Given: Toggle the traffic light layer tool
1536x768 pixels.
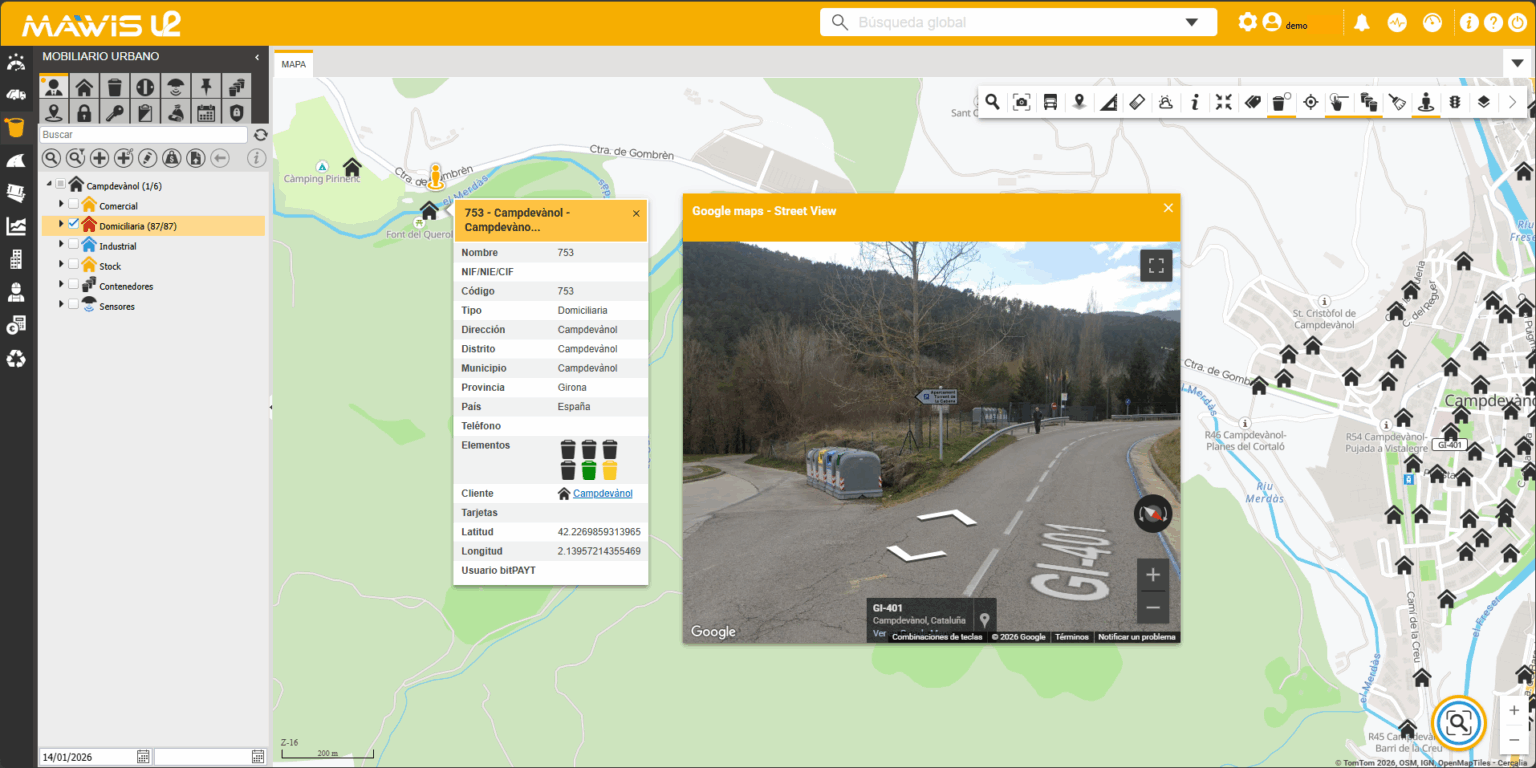Looking at the screenshot, I should (x=1455, y=102).
